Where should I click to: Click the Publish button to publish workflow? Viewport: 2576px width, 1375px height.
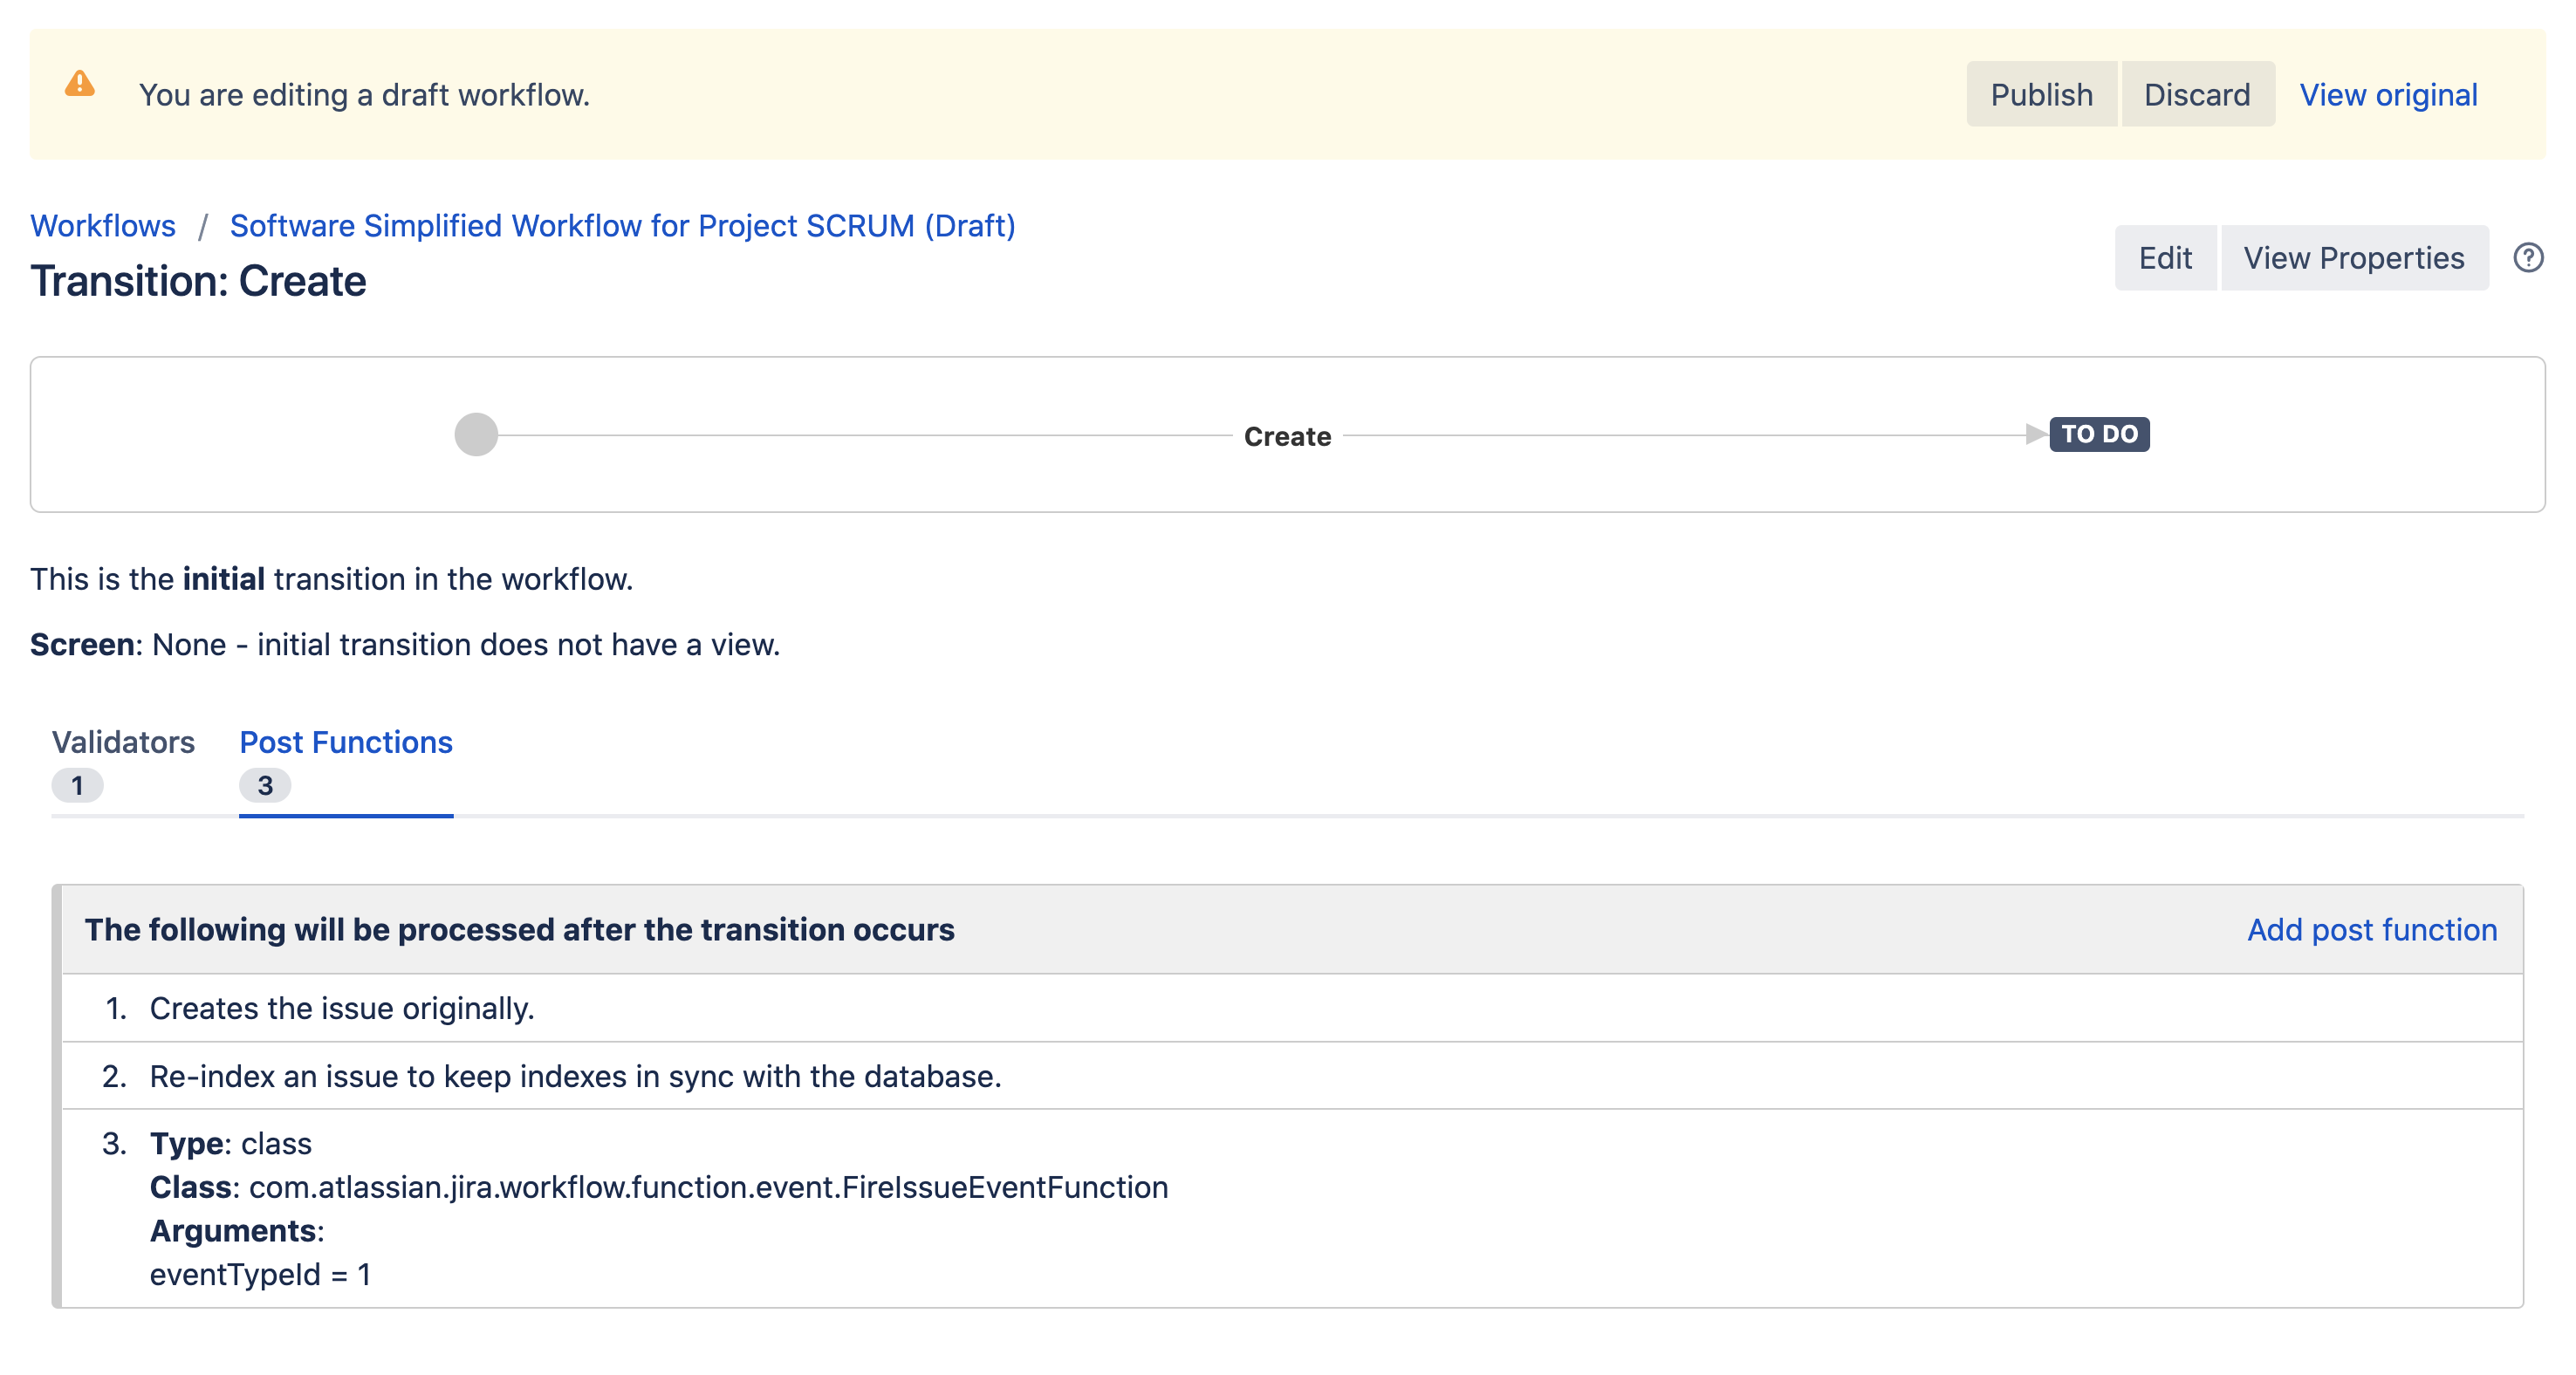[2043, 93]
